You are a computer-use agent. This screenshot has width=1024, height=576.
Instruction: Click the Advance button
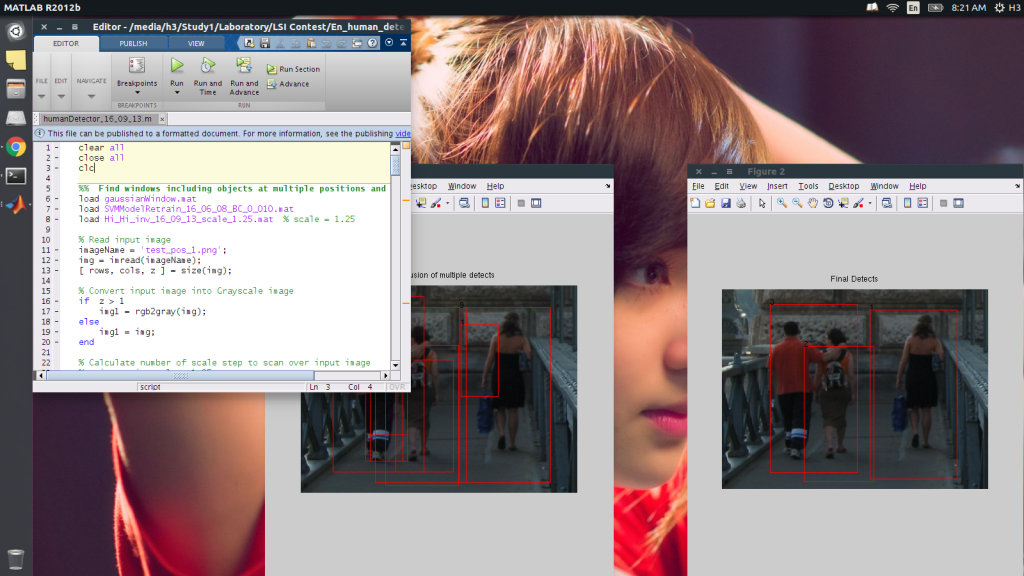point(288,84)
